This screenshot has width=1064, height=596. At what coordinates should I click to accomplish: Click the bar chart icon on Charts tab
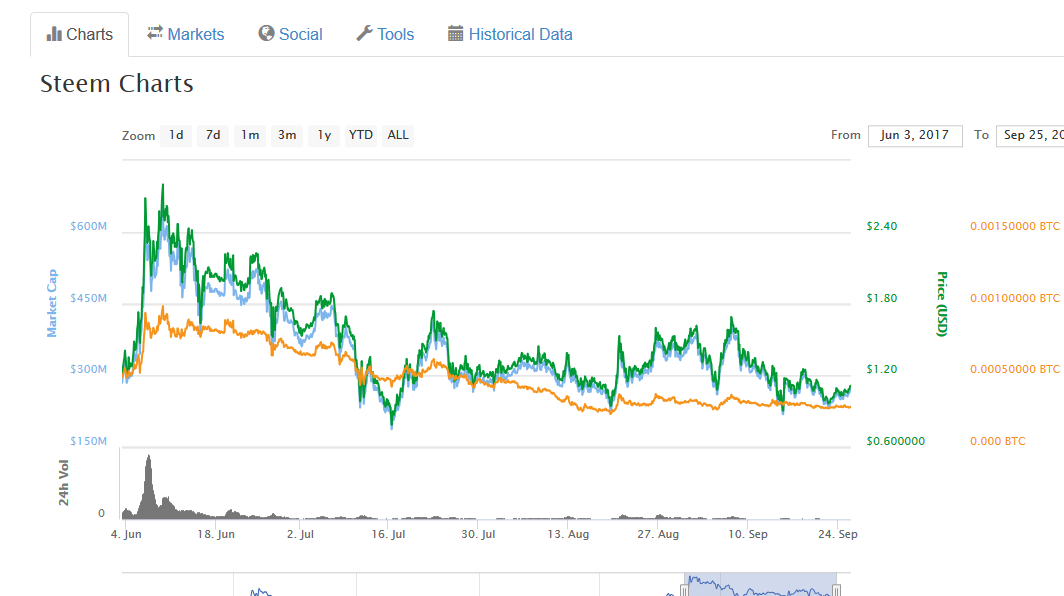pos(54,34)
